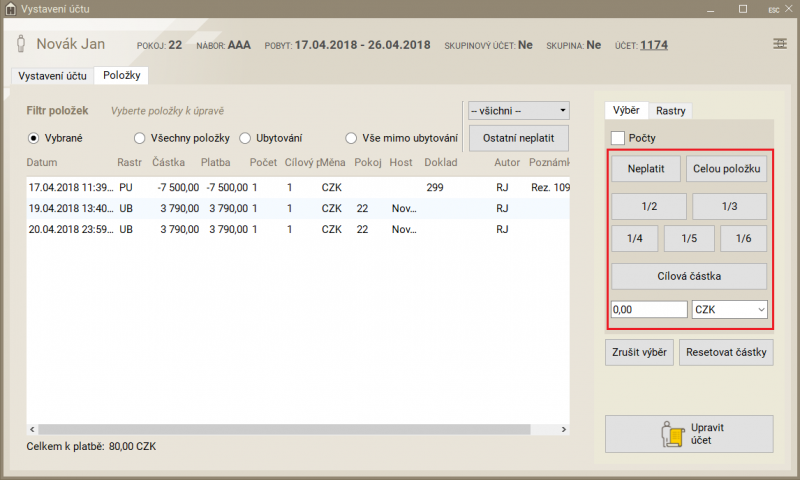Click the hamburger menu icon at top right
Image resolution: width=800 pixels, height=480 pixels.
(779, 44)
